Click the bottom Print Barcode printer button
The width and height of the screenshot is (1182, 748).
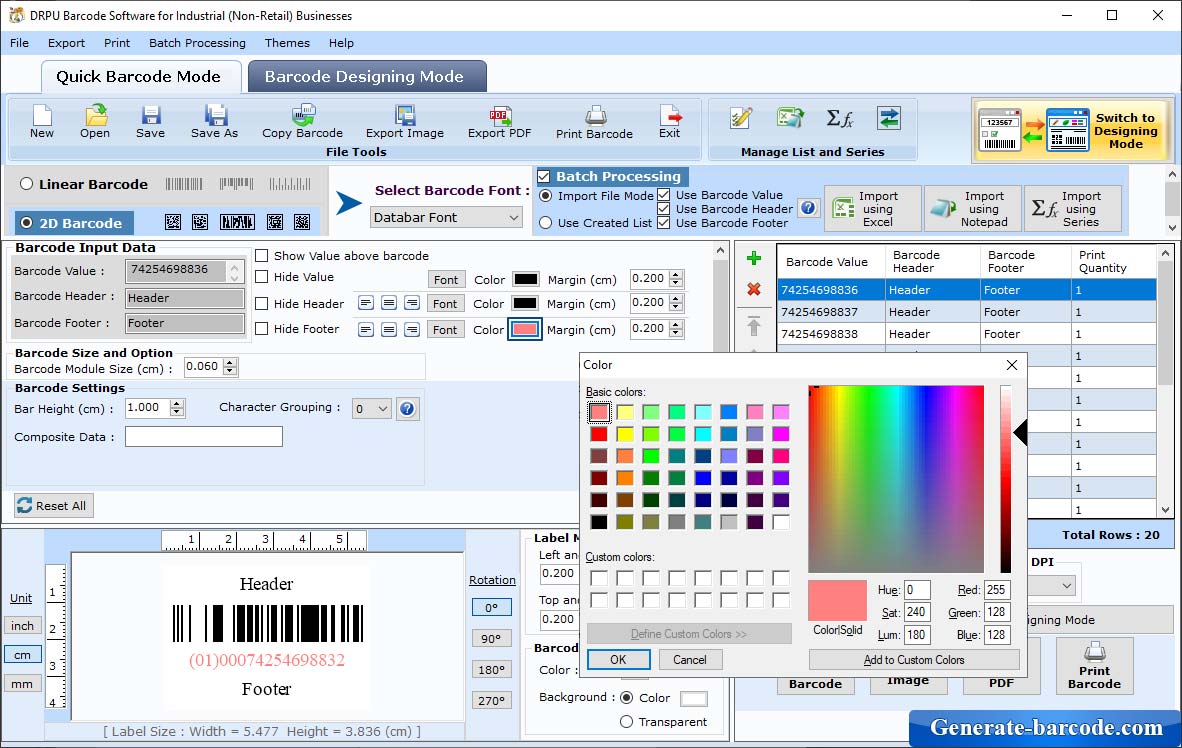1095,666
